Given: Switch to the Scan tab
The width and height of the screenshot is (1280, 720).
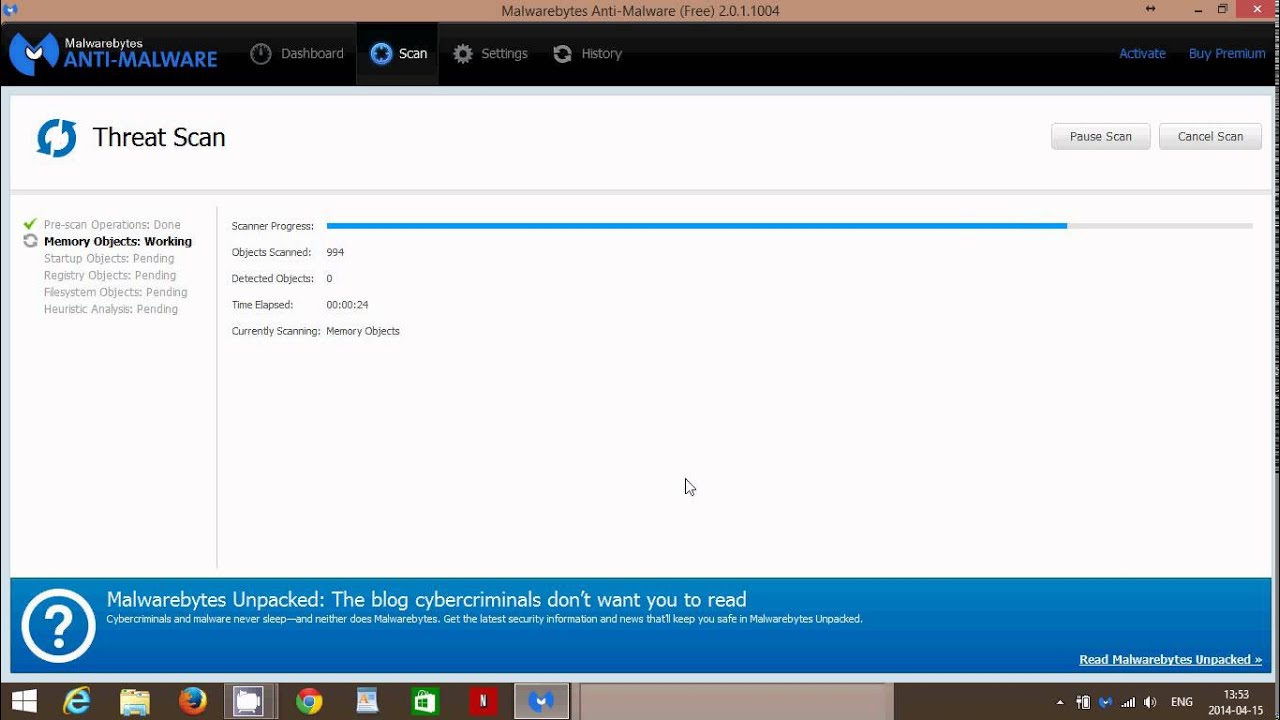Looking at the screenshot, I should [x=398, y=54].
